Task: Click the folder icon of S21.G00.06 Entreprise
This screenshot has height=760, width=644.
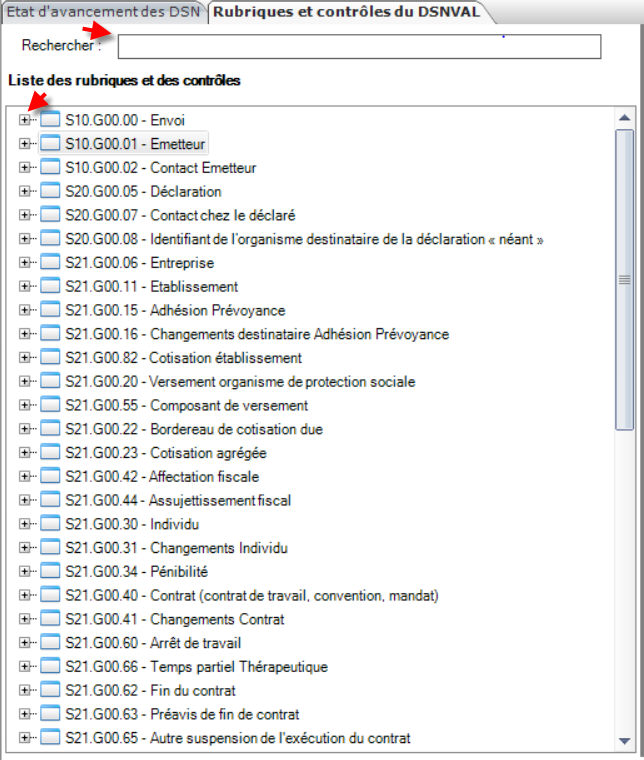Action: 50,261
